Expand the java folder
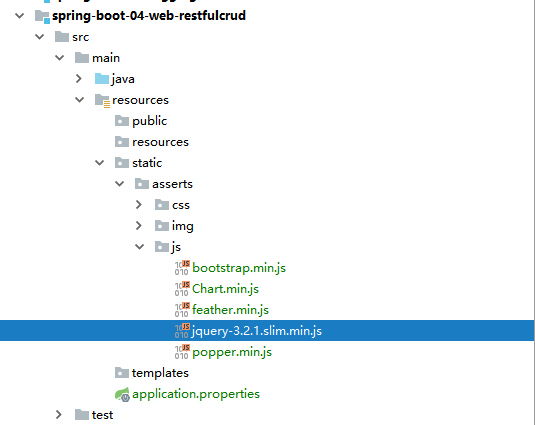Screen dimensions: 535x425 79,79
